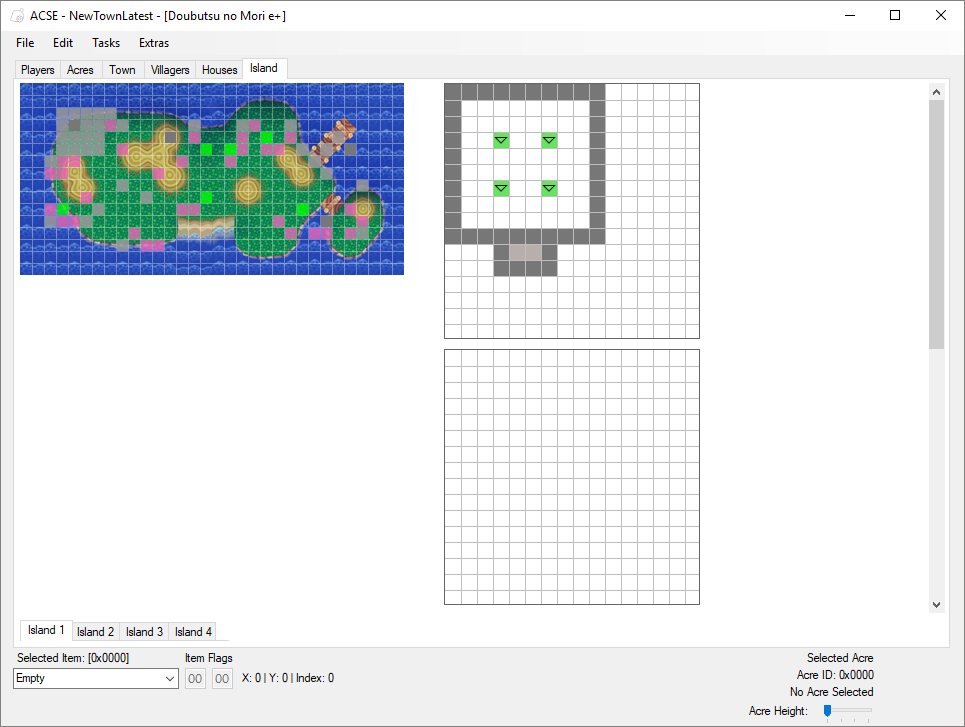Viewport: 965px width, 727px height.
Task: Click the lower empty item grid
Action: (572, 477)
